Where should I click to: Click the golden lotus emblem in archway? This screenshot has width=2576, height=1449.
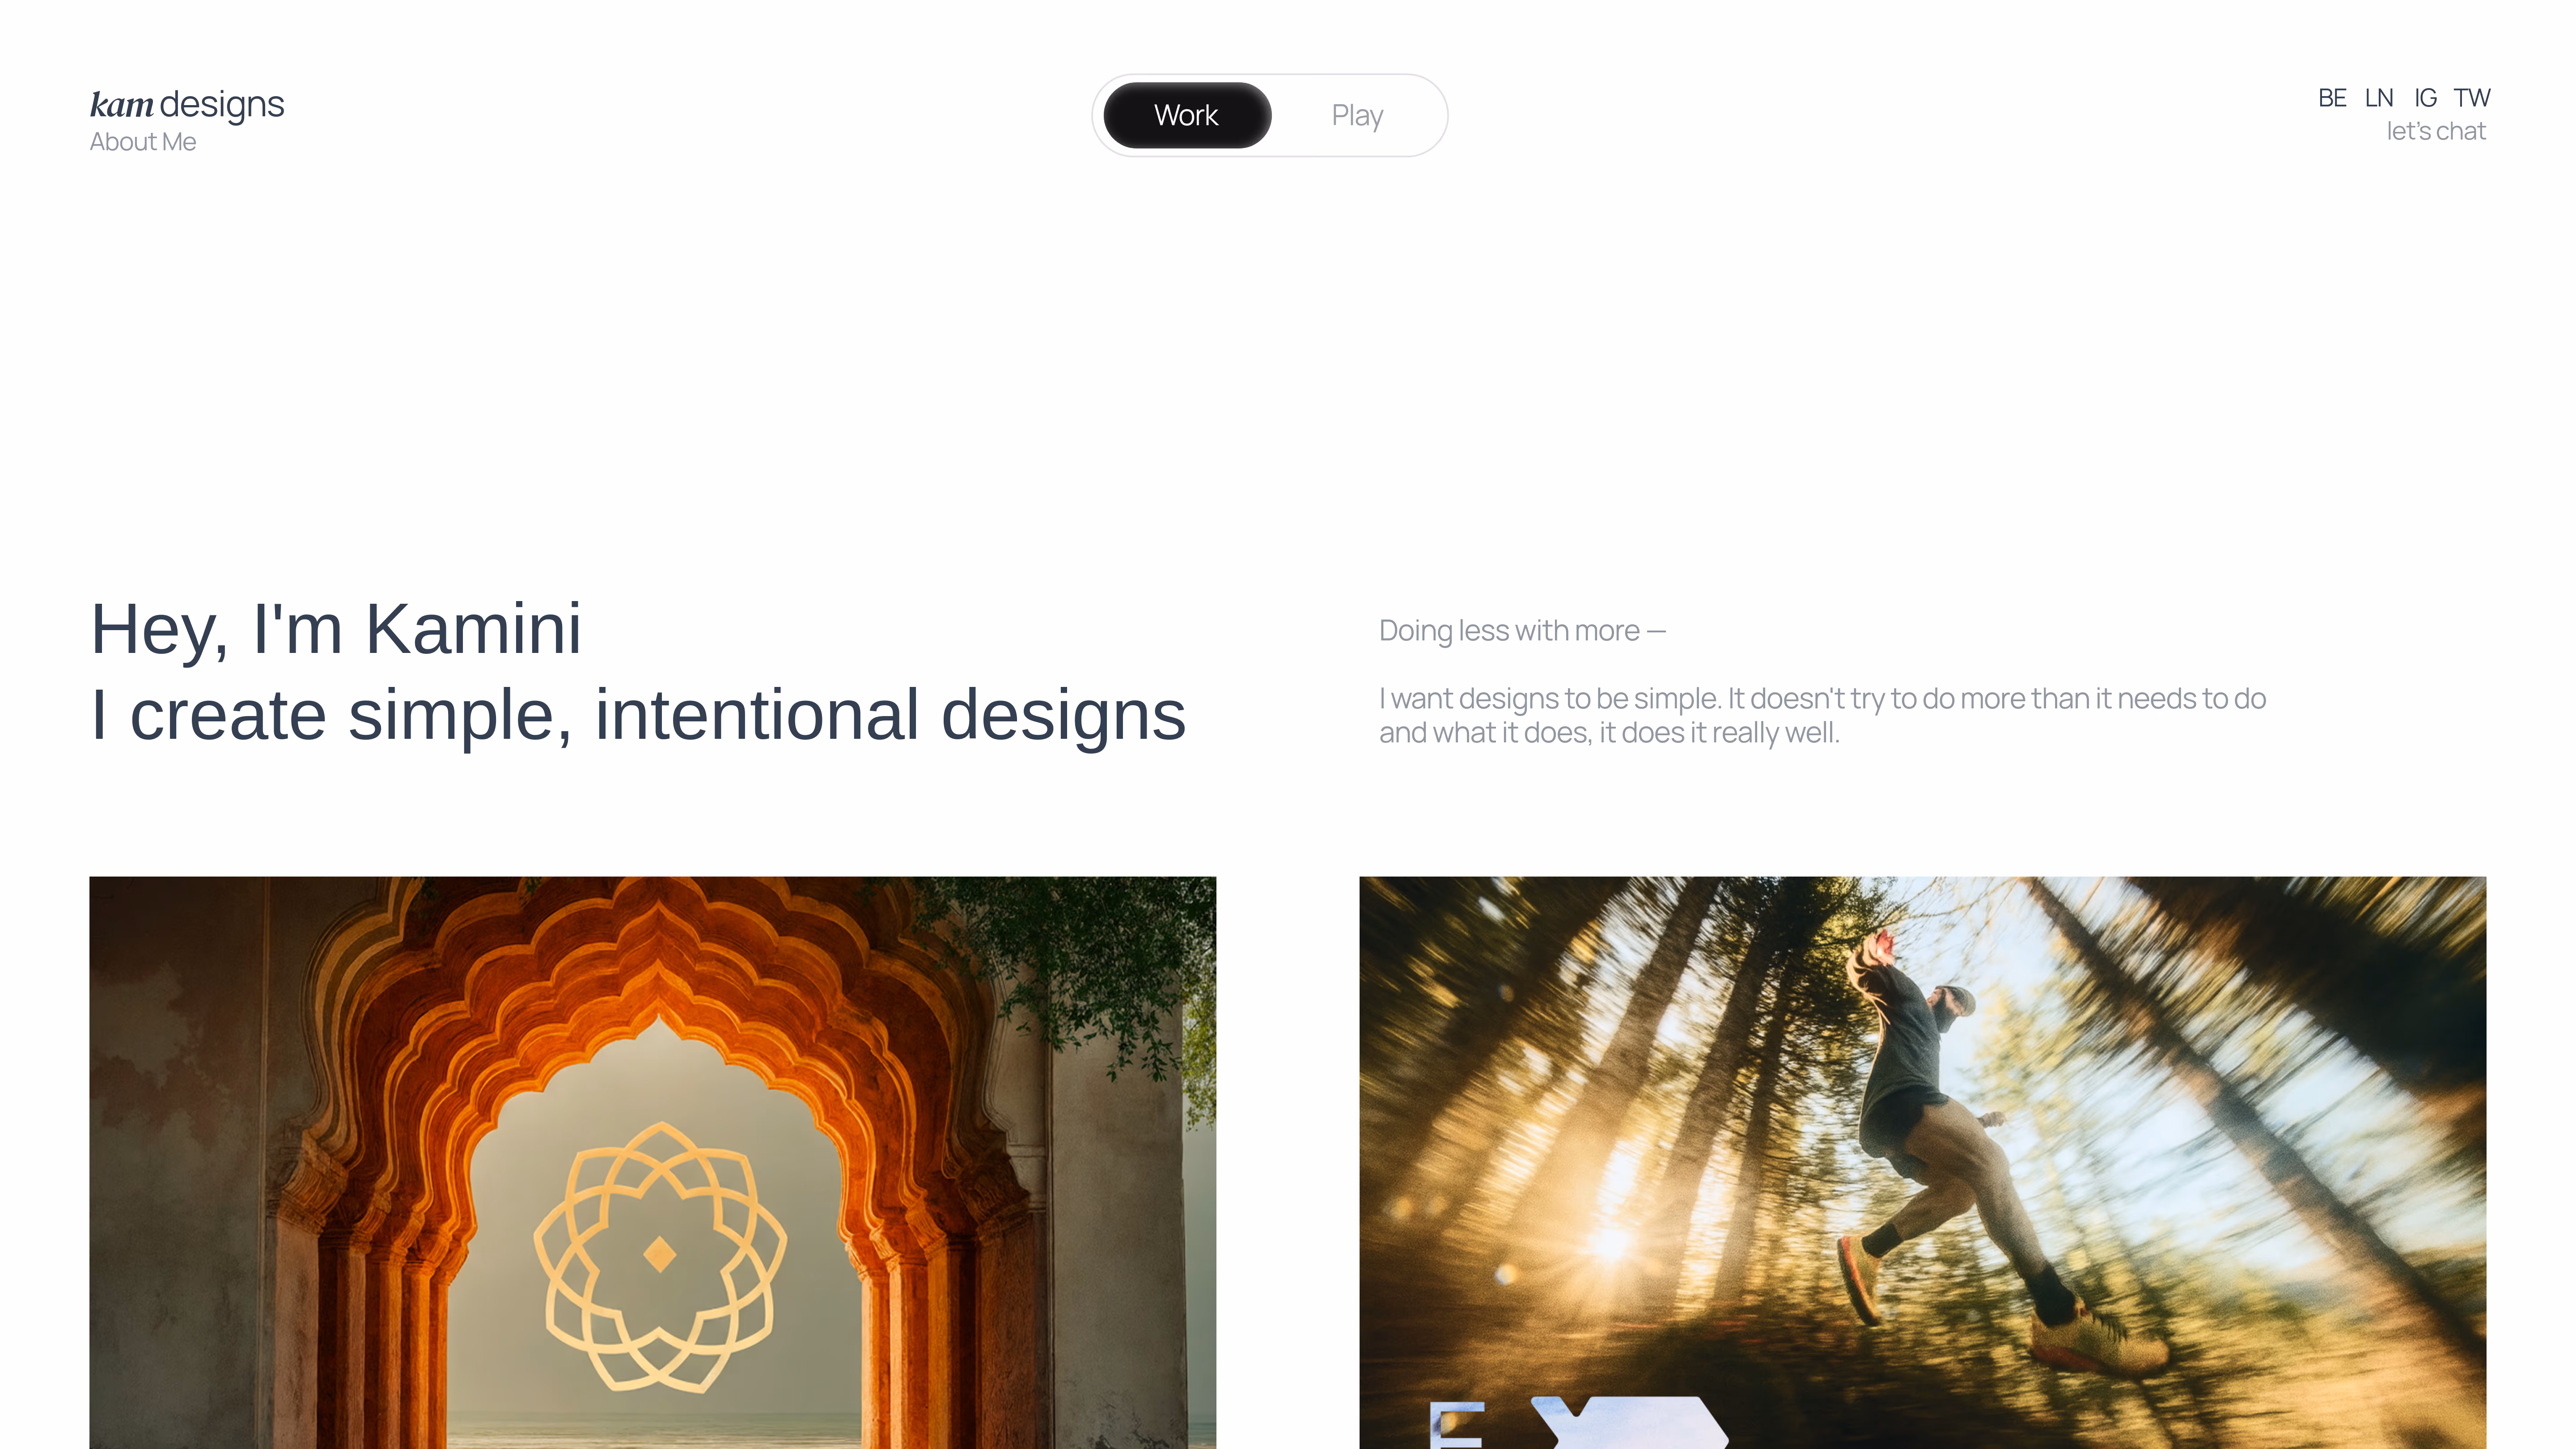click(x=660, y=1256)
